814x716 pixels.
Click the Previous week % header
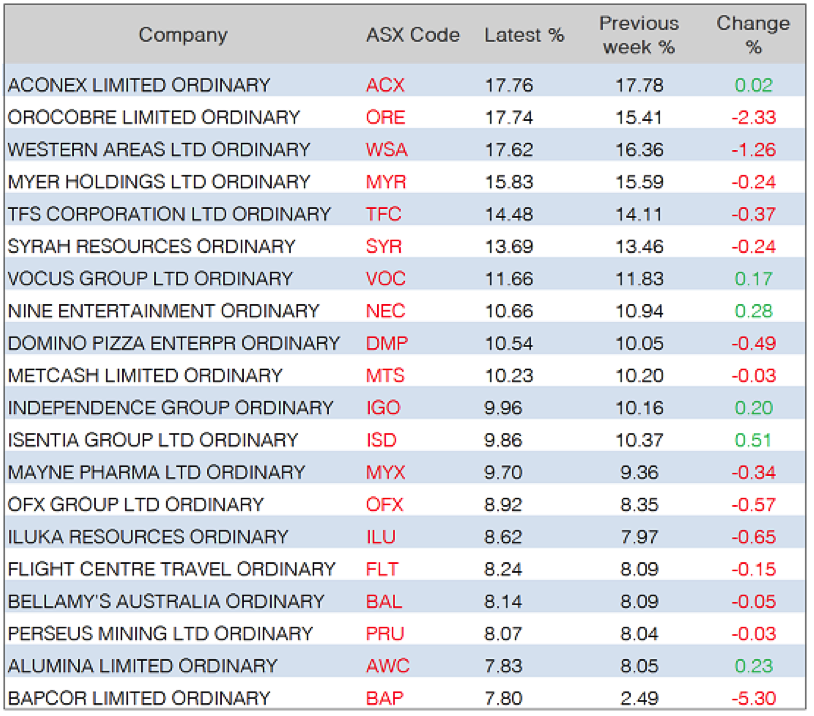tap(638, 35)
